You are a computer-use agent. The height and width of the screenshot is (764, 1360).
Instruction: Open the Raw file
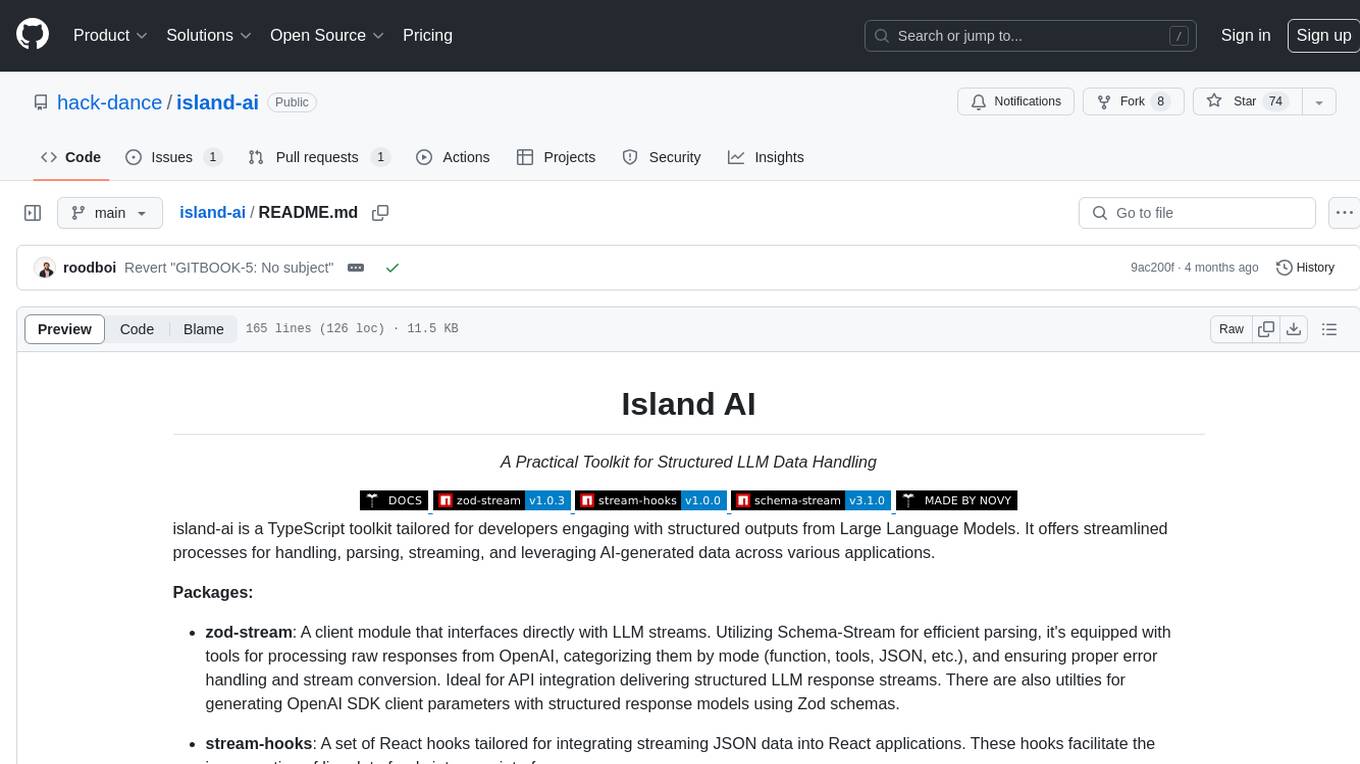1231,329
